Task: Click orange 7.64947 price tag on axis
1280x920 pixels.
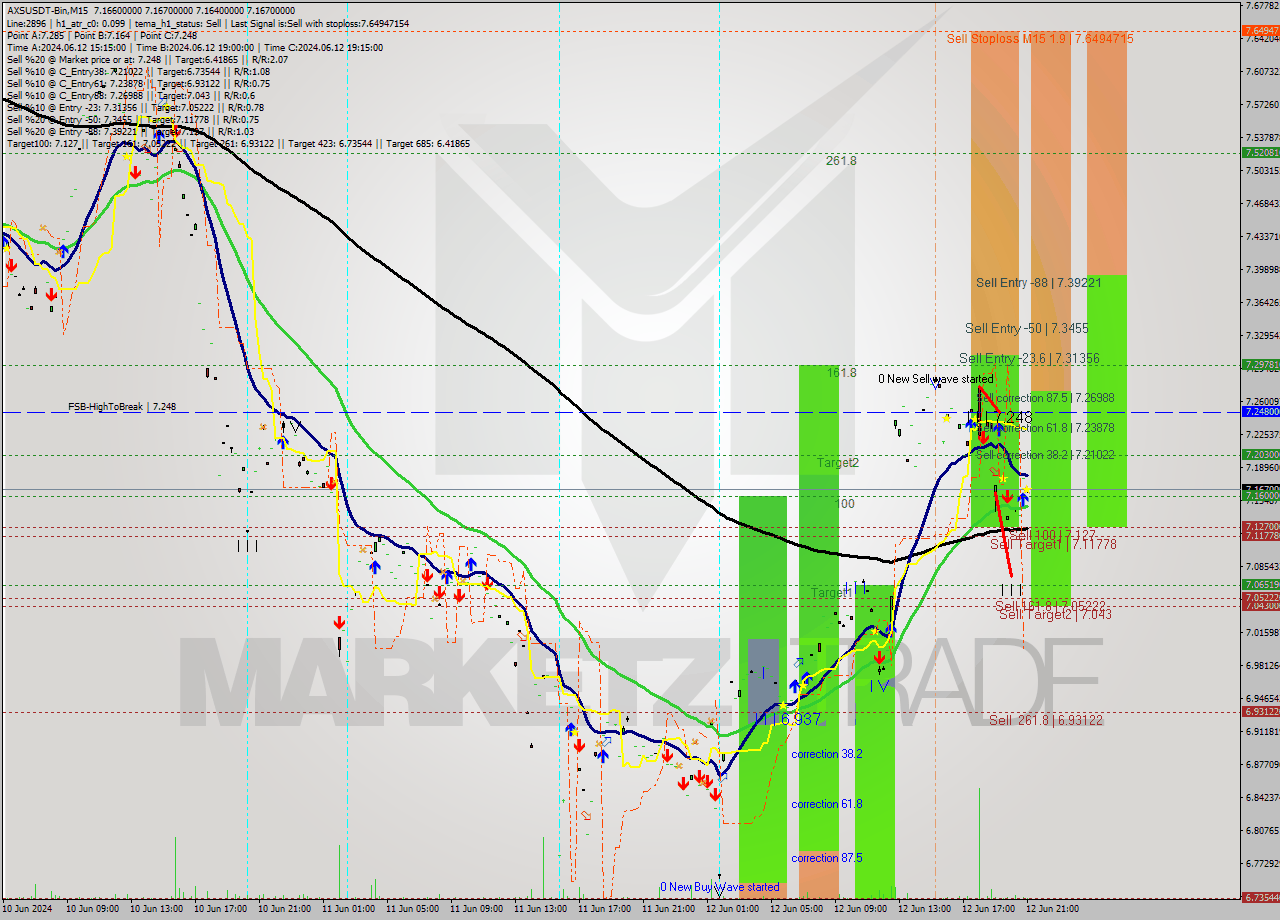Action: [1260, 31]
